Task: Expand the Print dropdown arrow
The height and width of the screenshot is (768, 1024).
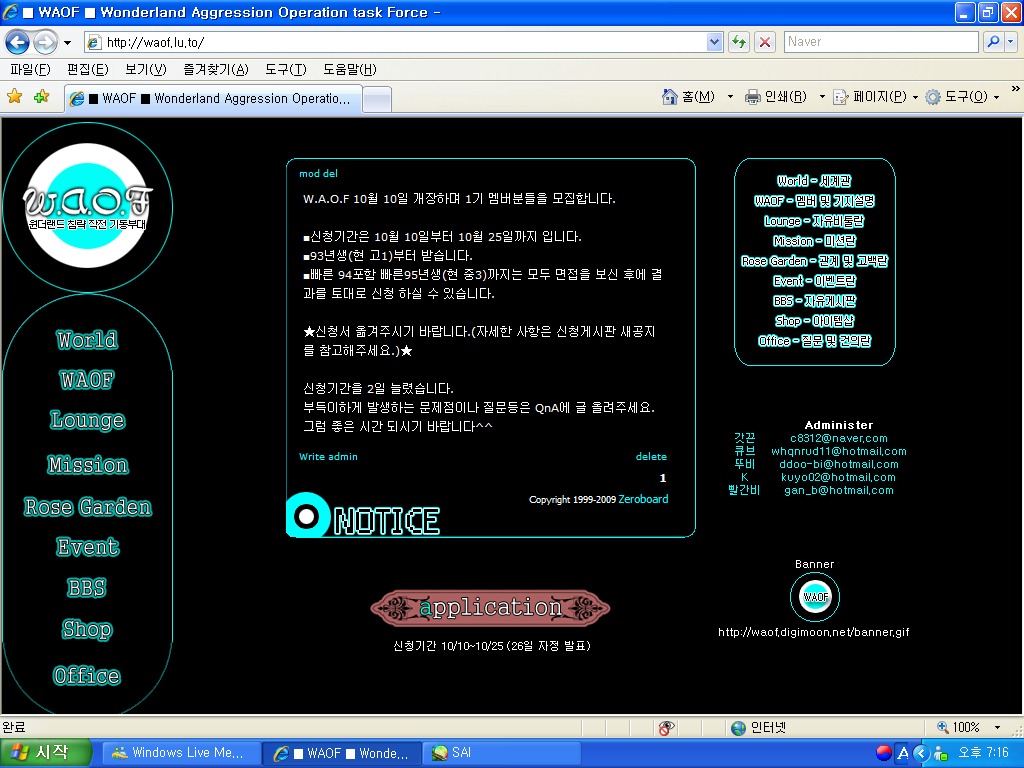Action: [822, 97]
